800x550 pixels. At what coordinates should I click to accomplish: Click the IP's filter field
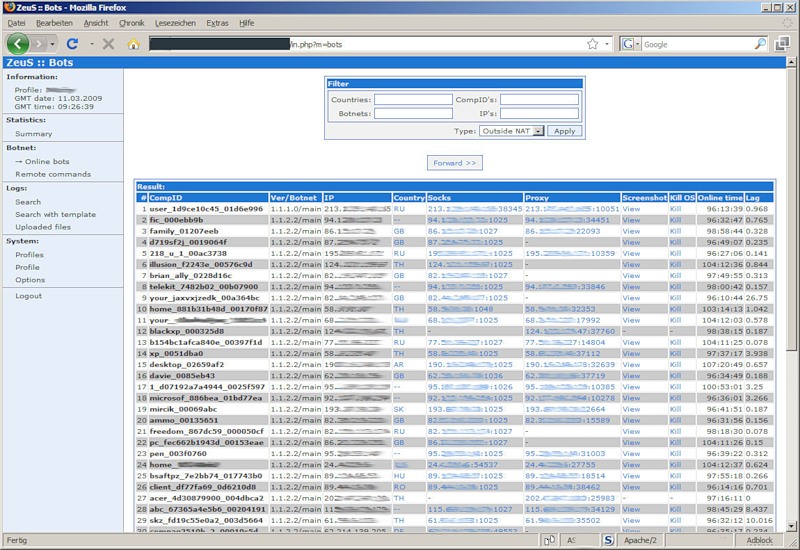539,113
